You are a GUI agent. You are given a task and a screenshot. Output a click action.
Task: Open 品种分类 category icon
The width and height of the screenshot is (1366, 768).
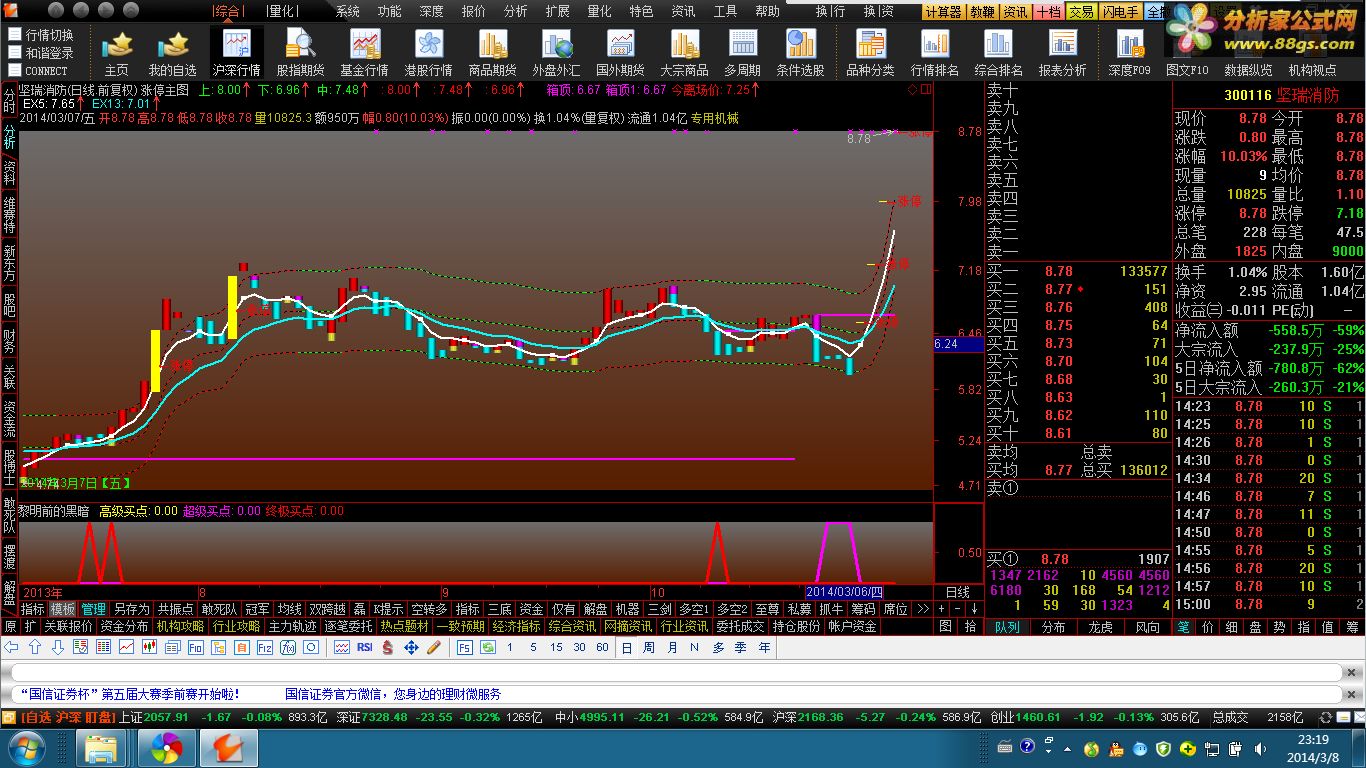point(870,53)
